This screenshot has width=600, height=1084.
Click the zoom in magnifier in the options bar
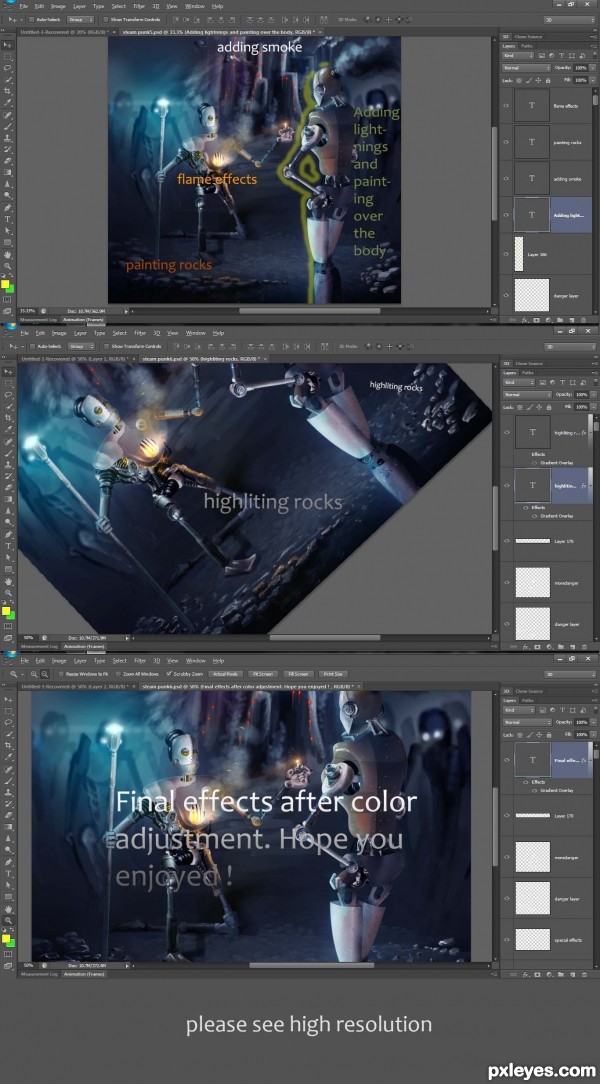(x=34, y=673)
